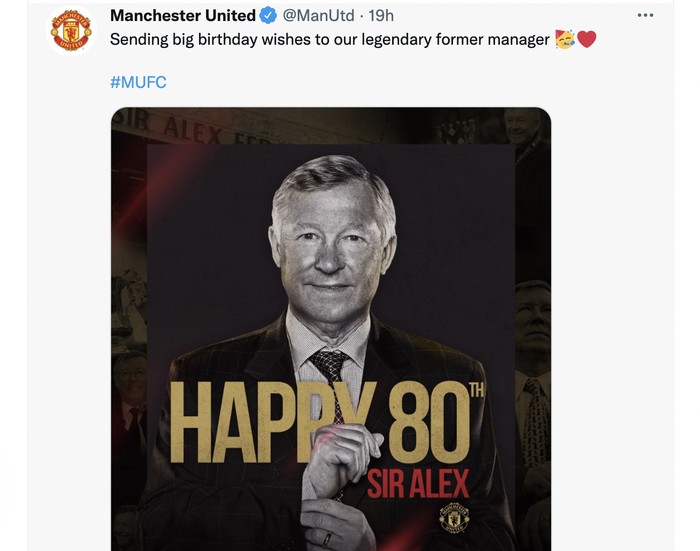Open the #MUFC hashtag
Viewport: 700px width, 551px height.
pos(137,82)
